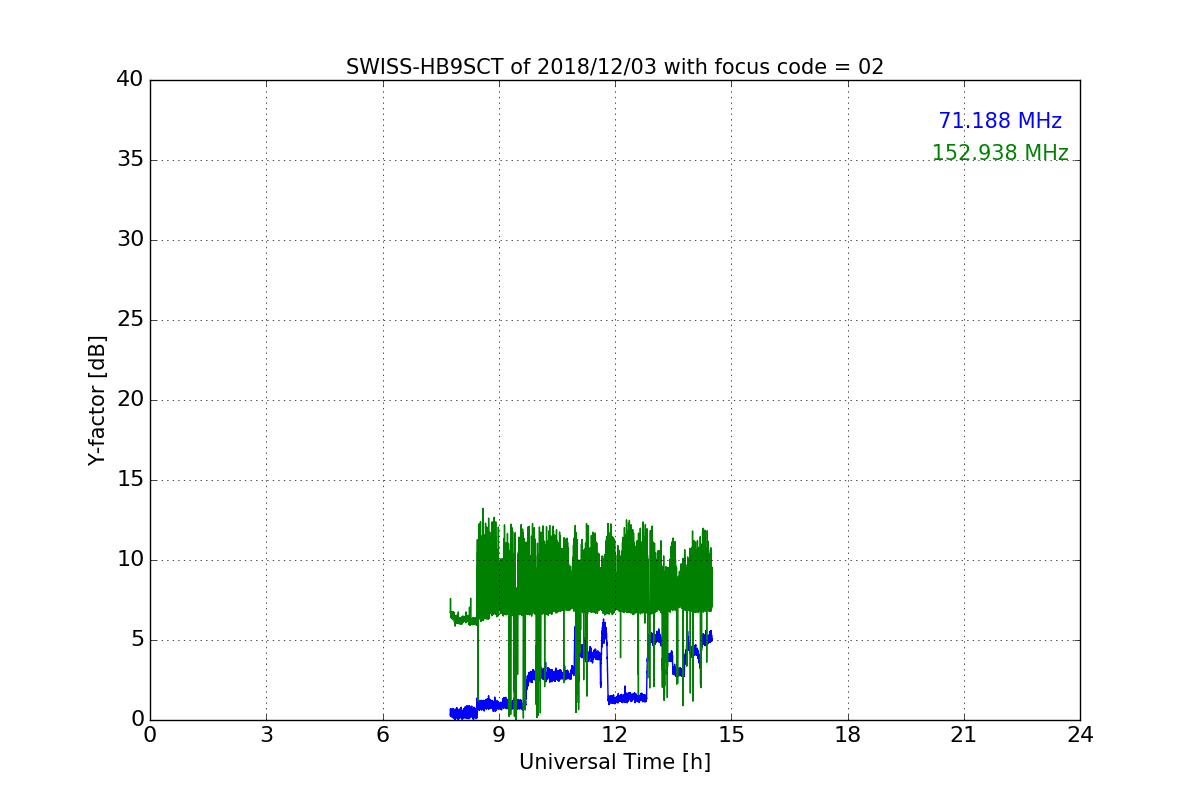Click y-axis tick label '10'
The image size is (1200, 800).
pyautogui.click(x=130, y=560)
